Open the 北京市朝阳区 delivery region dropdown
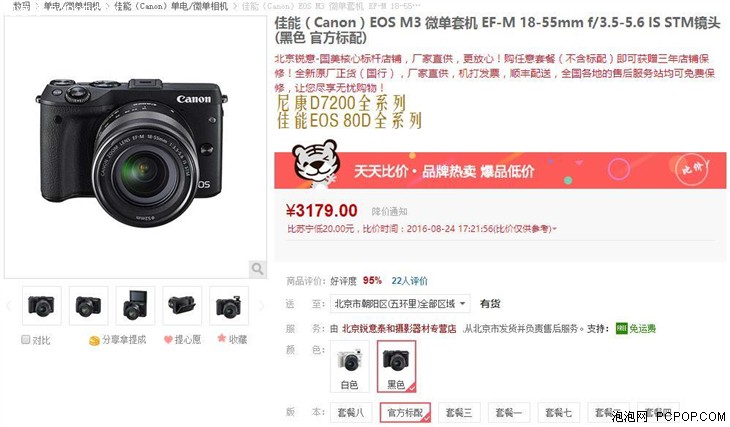The image size is (730, 427). pyautogui.click(x=400, y=304)
